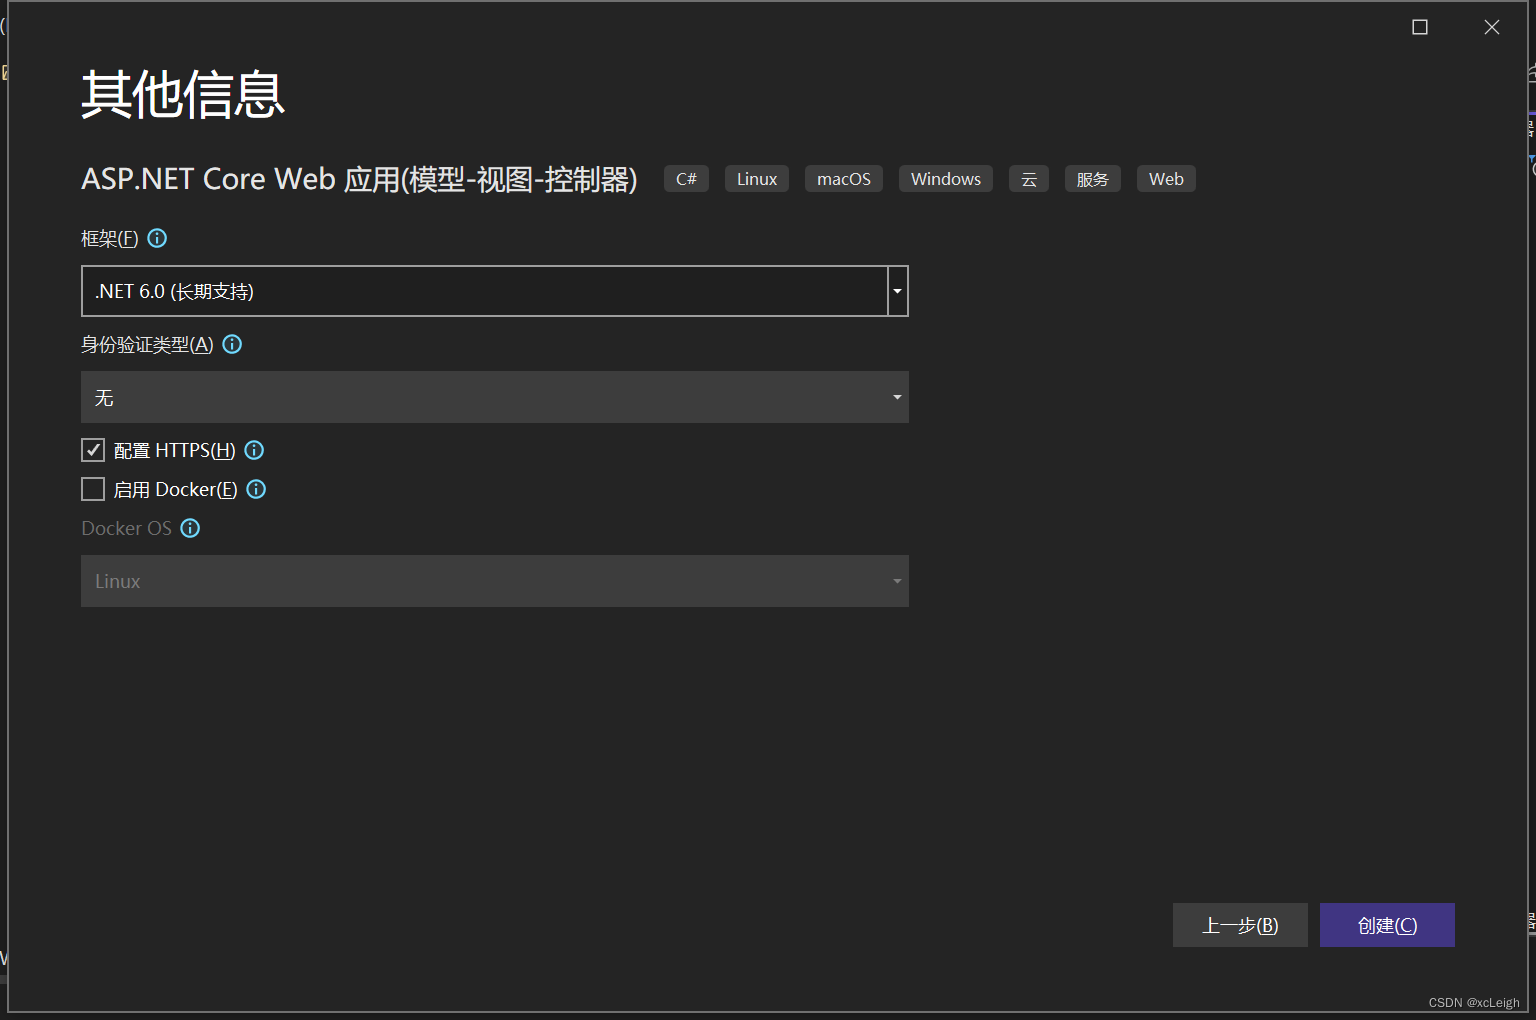Open info tooltip next to 框架(F) label
Screen dimensions: 1536x1020
(157, 238)
